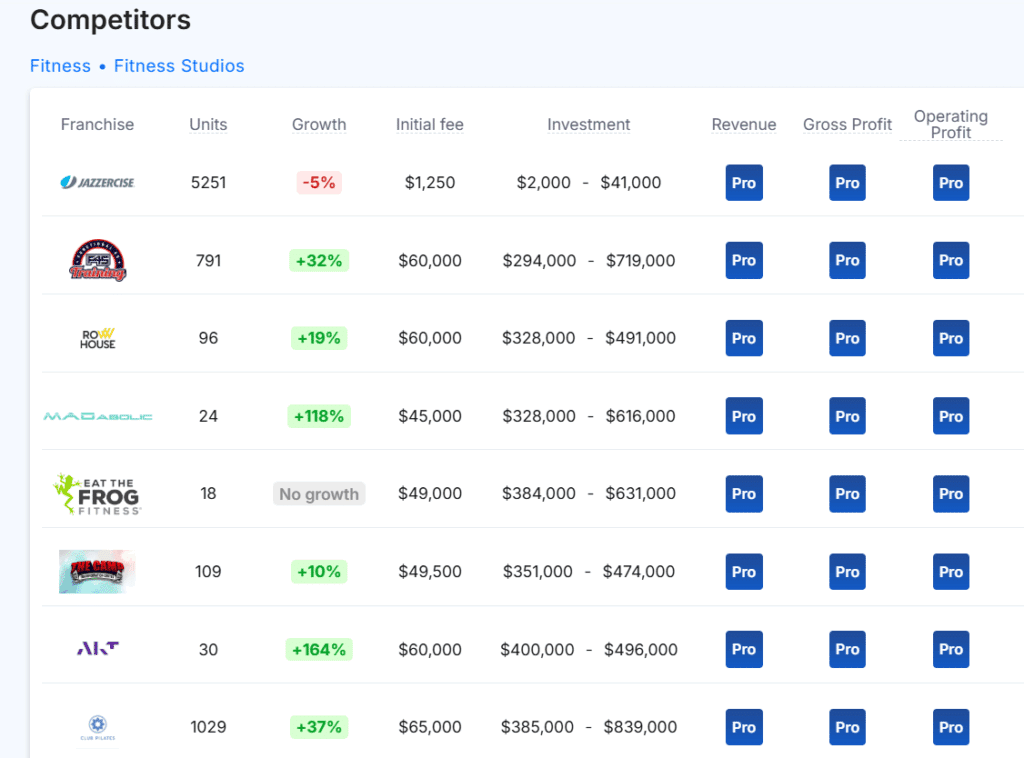Unlock Jazzercise Operating Profit Pro button
Screen dimensions: 1024x758
951,183
